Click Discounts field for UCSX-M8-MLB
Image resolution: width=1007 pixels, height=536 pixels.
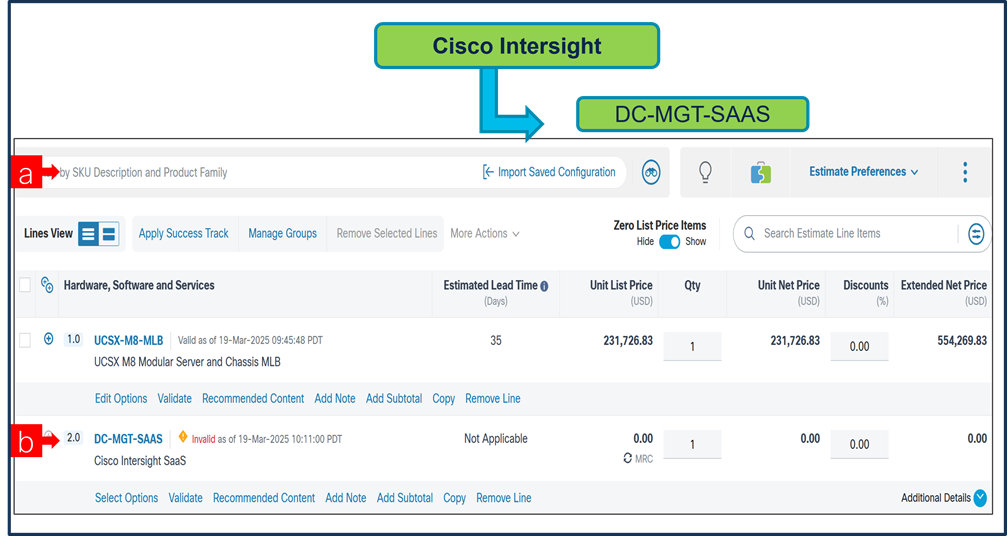[859, 347]
